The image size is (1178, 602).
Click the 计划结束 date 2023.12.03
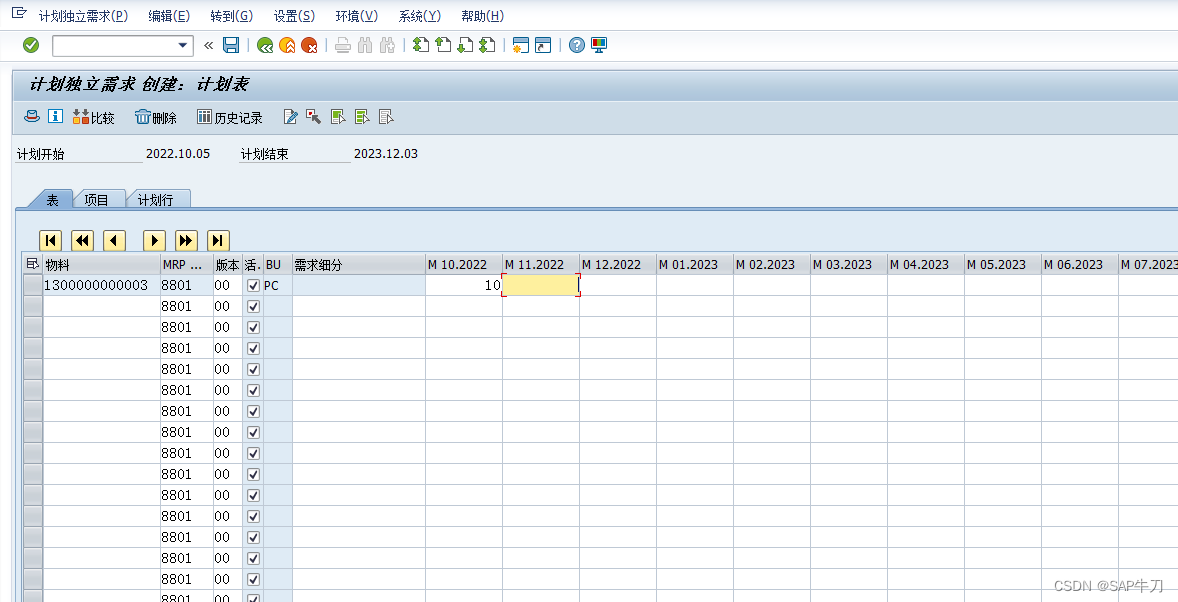coord(386,154)
